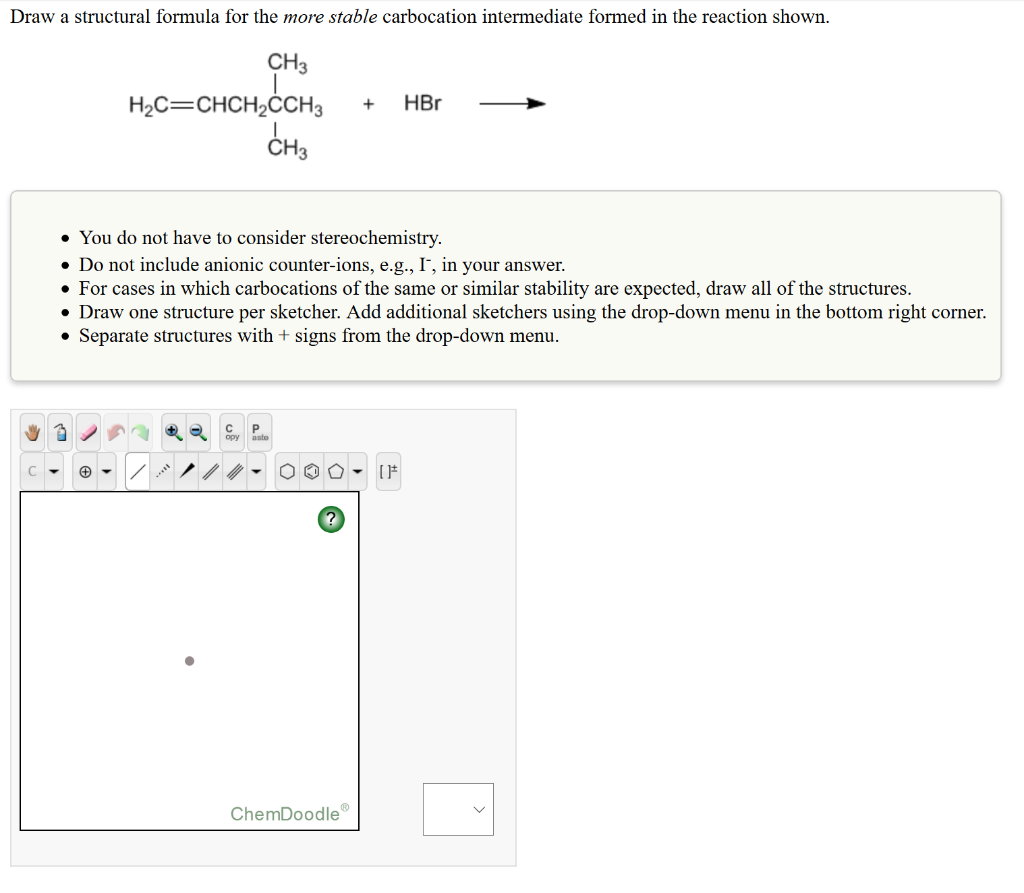Click the Paste button

259,432
